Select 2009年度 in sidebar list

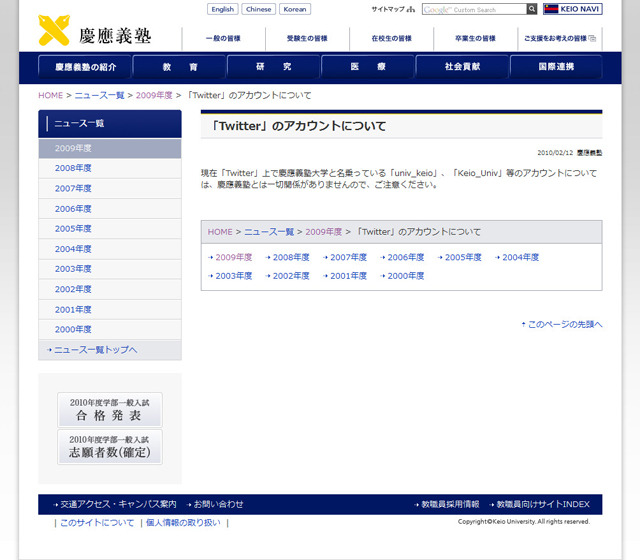[110, 148]
